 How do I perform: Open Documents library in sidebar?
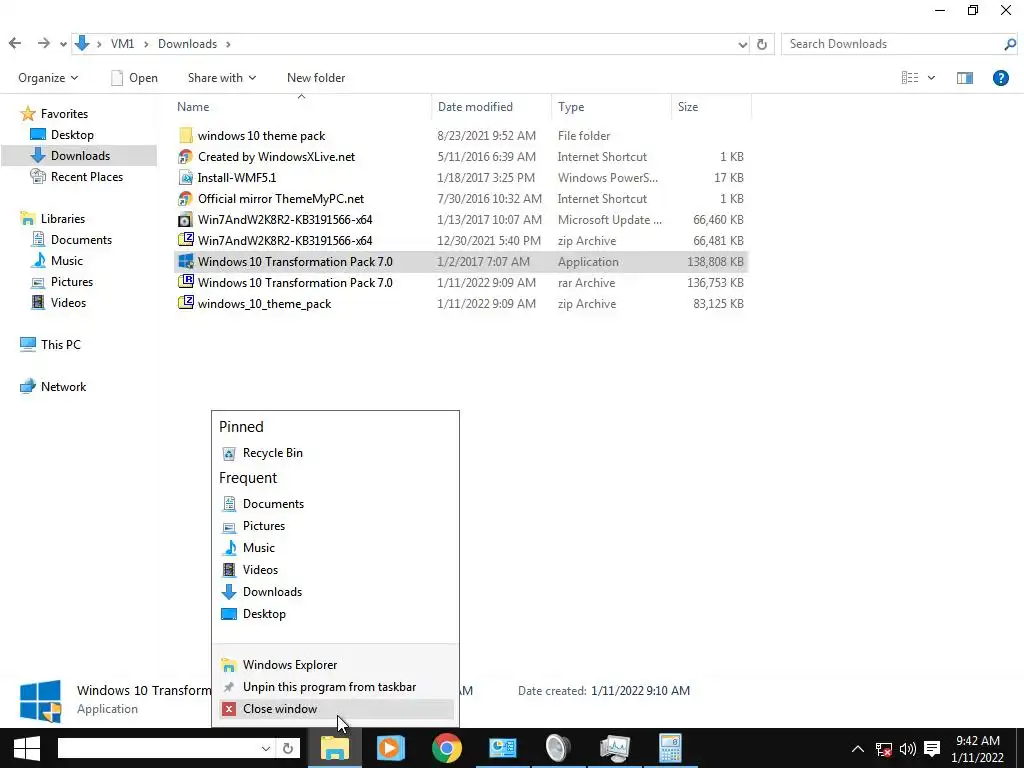[x=72, y=240]
